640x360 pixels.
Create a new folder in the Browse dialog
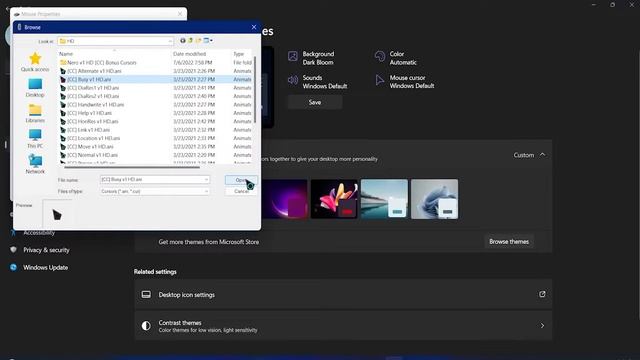(198, 41)
